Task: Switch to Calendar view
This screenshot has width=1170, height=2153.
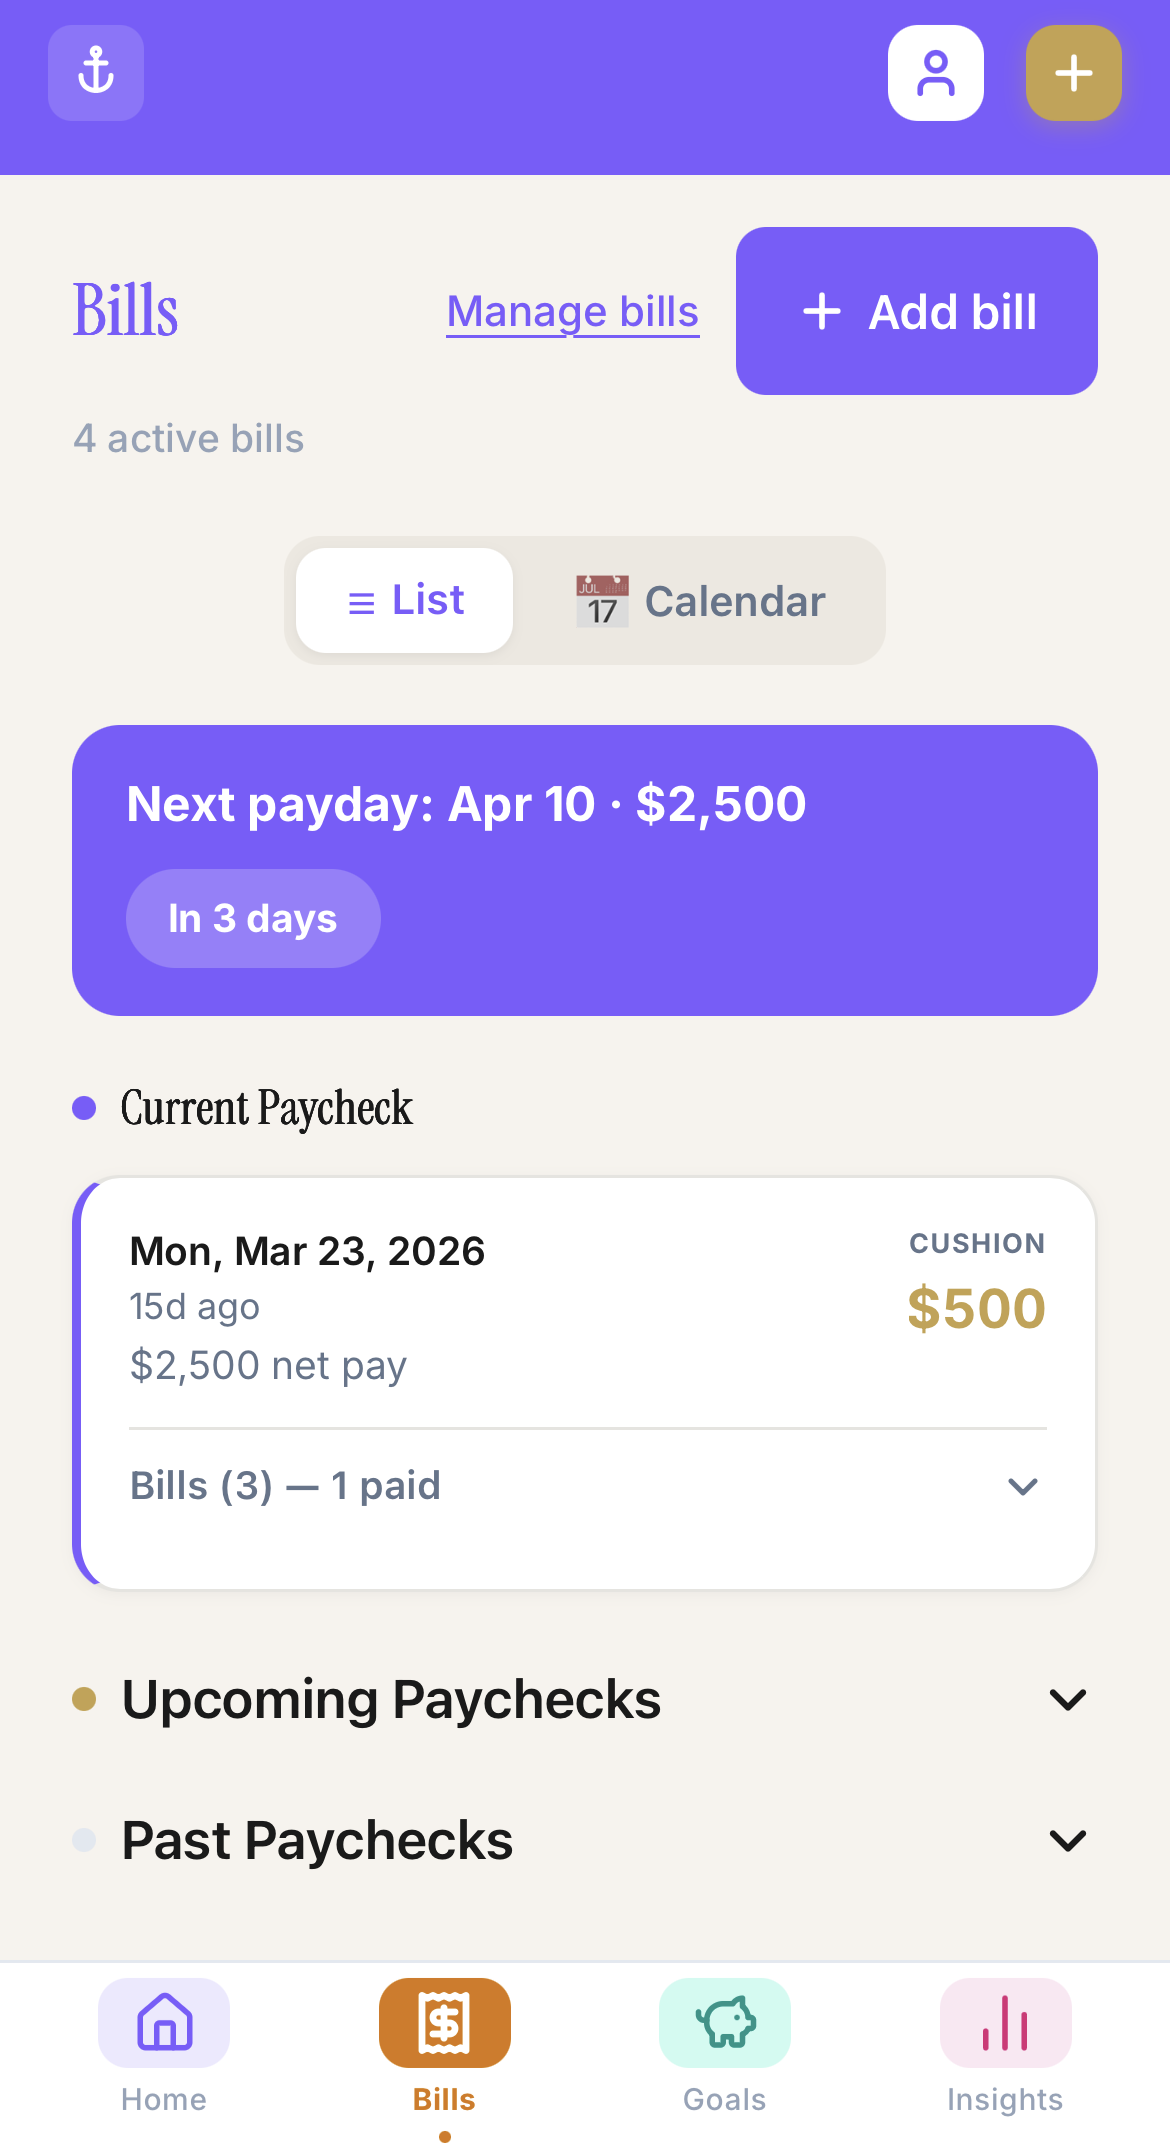Action: coord(700,600)
